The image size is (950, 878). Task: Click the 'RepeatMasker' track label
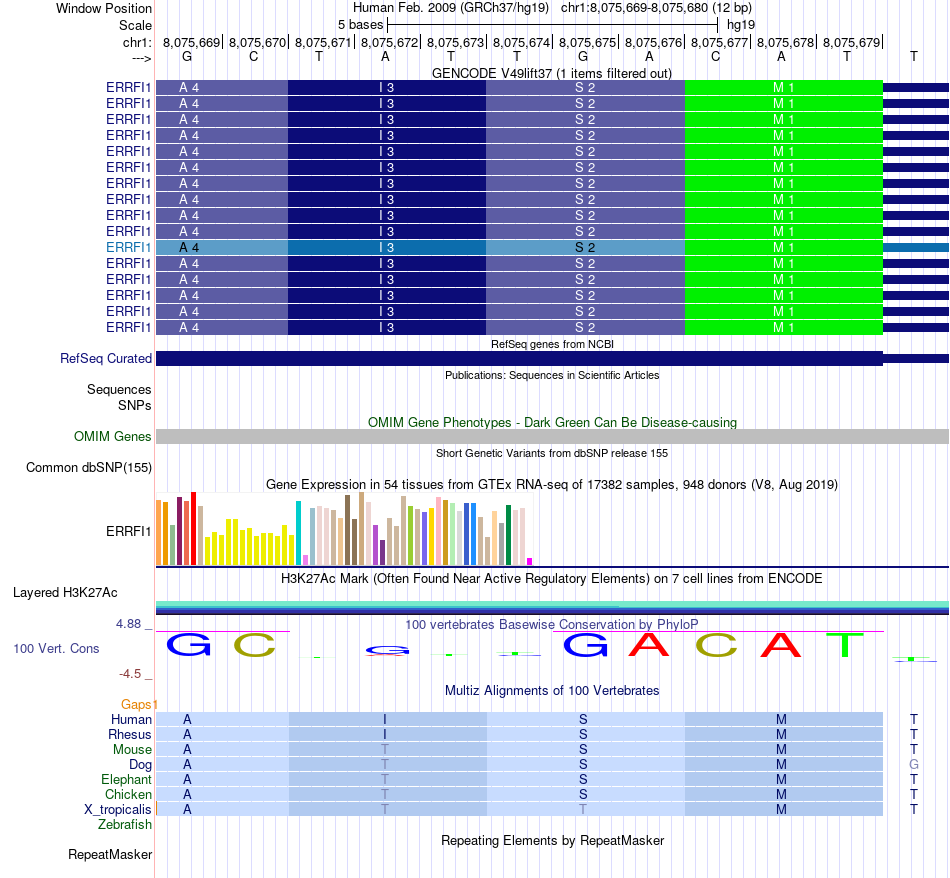110,854
